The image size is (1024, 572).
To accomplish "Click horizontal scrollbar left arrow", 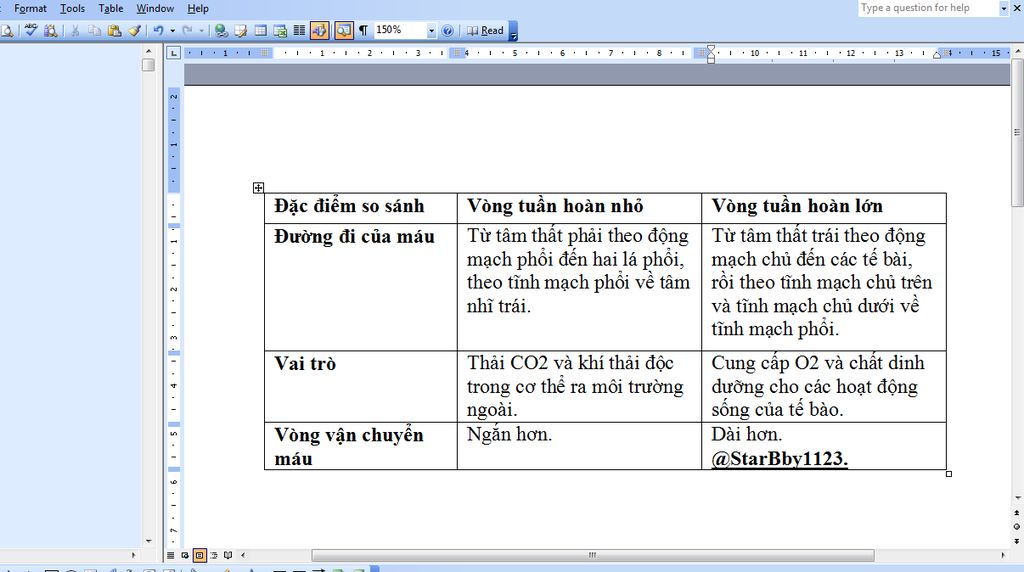I will (243, 555).
